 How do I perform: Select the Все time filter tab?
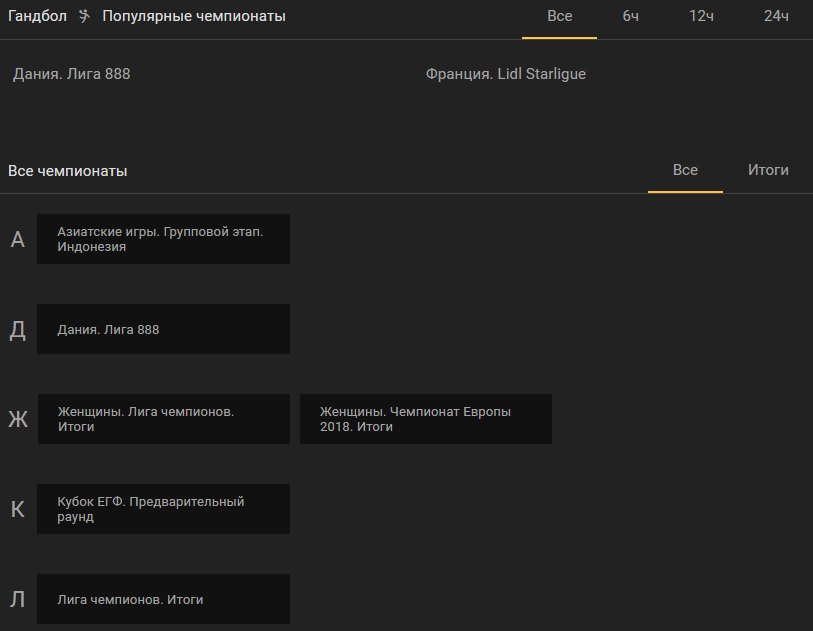pos(559,17)
